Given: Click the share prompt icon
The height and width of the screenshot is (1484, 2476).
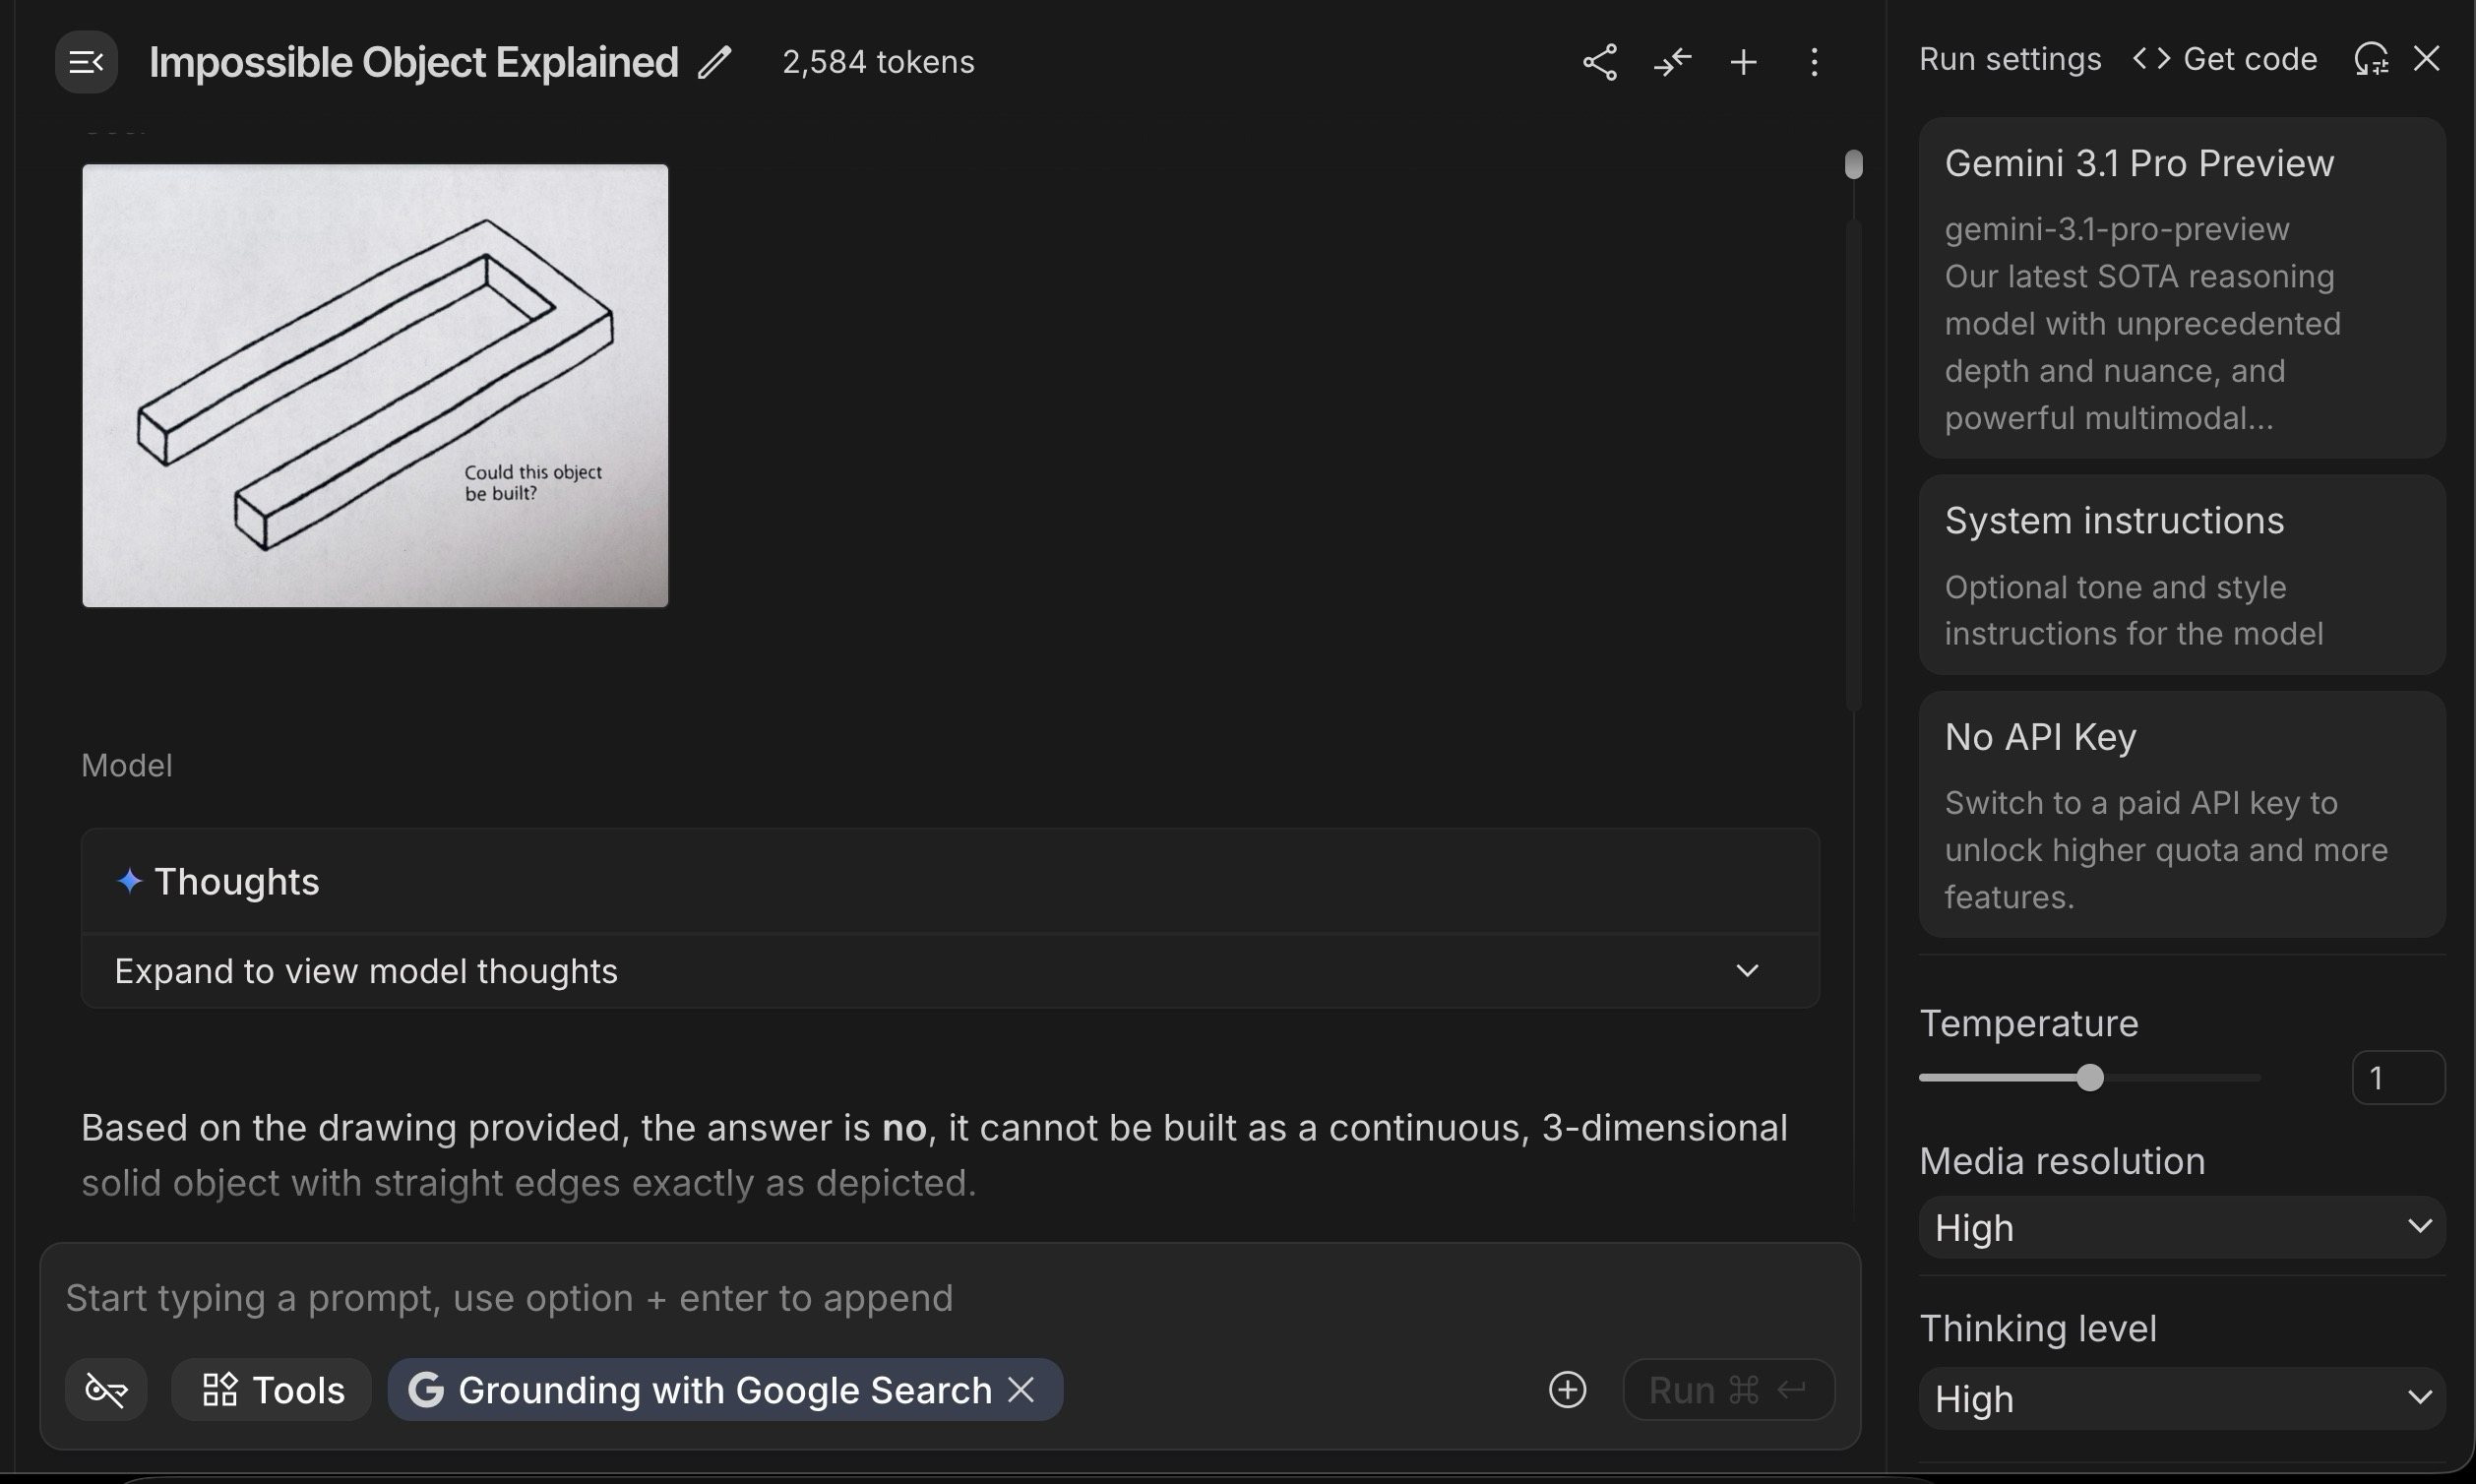Looking at the screenshot, I should click(x=1600, y=62).
